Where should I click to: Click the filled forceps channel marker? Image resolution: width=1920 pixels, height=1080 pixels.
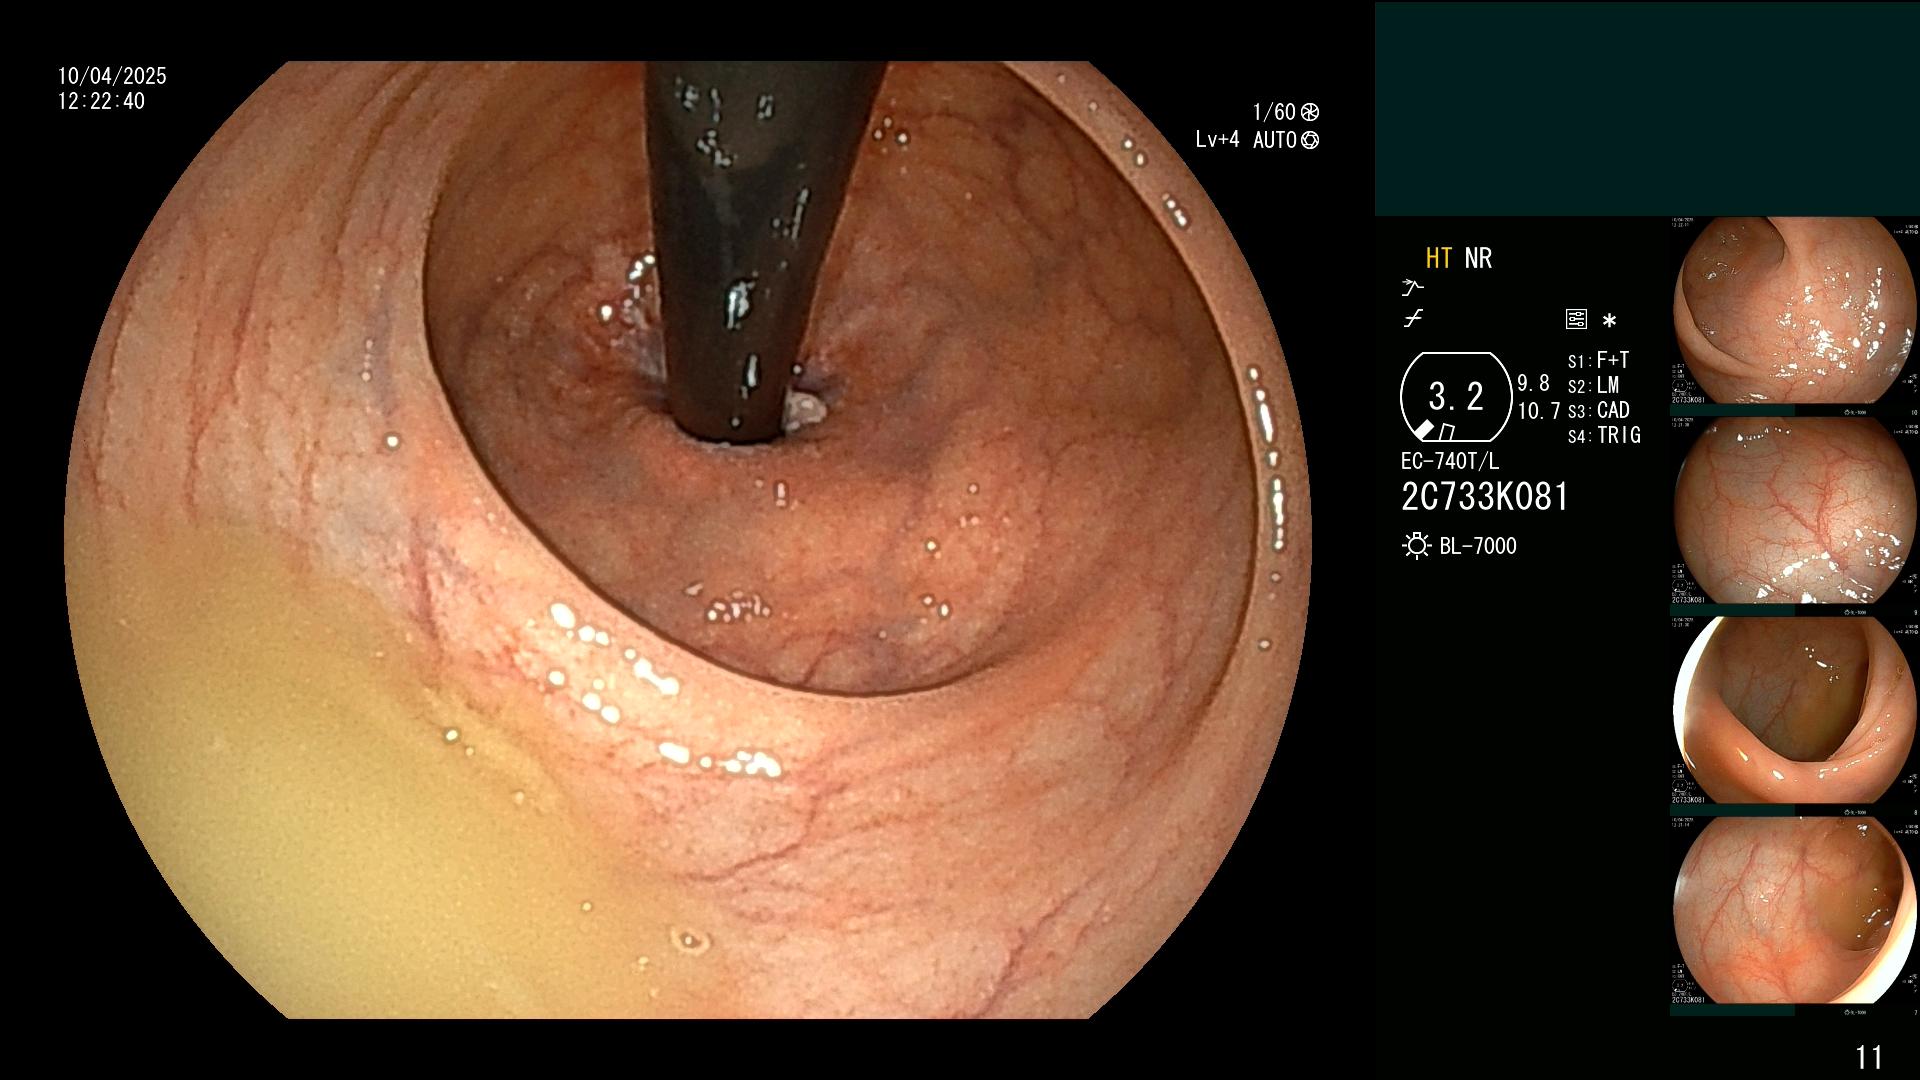[1423, 430]
